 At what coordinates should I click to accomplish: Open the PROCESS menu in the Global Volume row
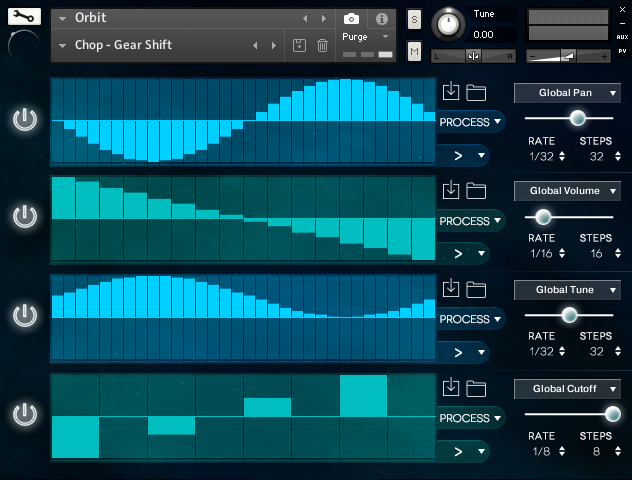point(470,221)
